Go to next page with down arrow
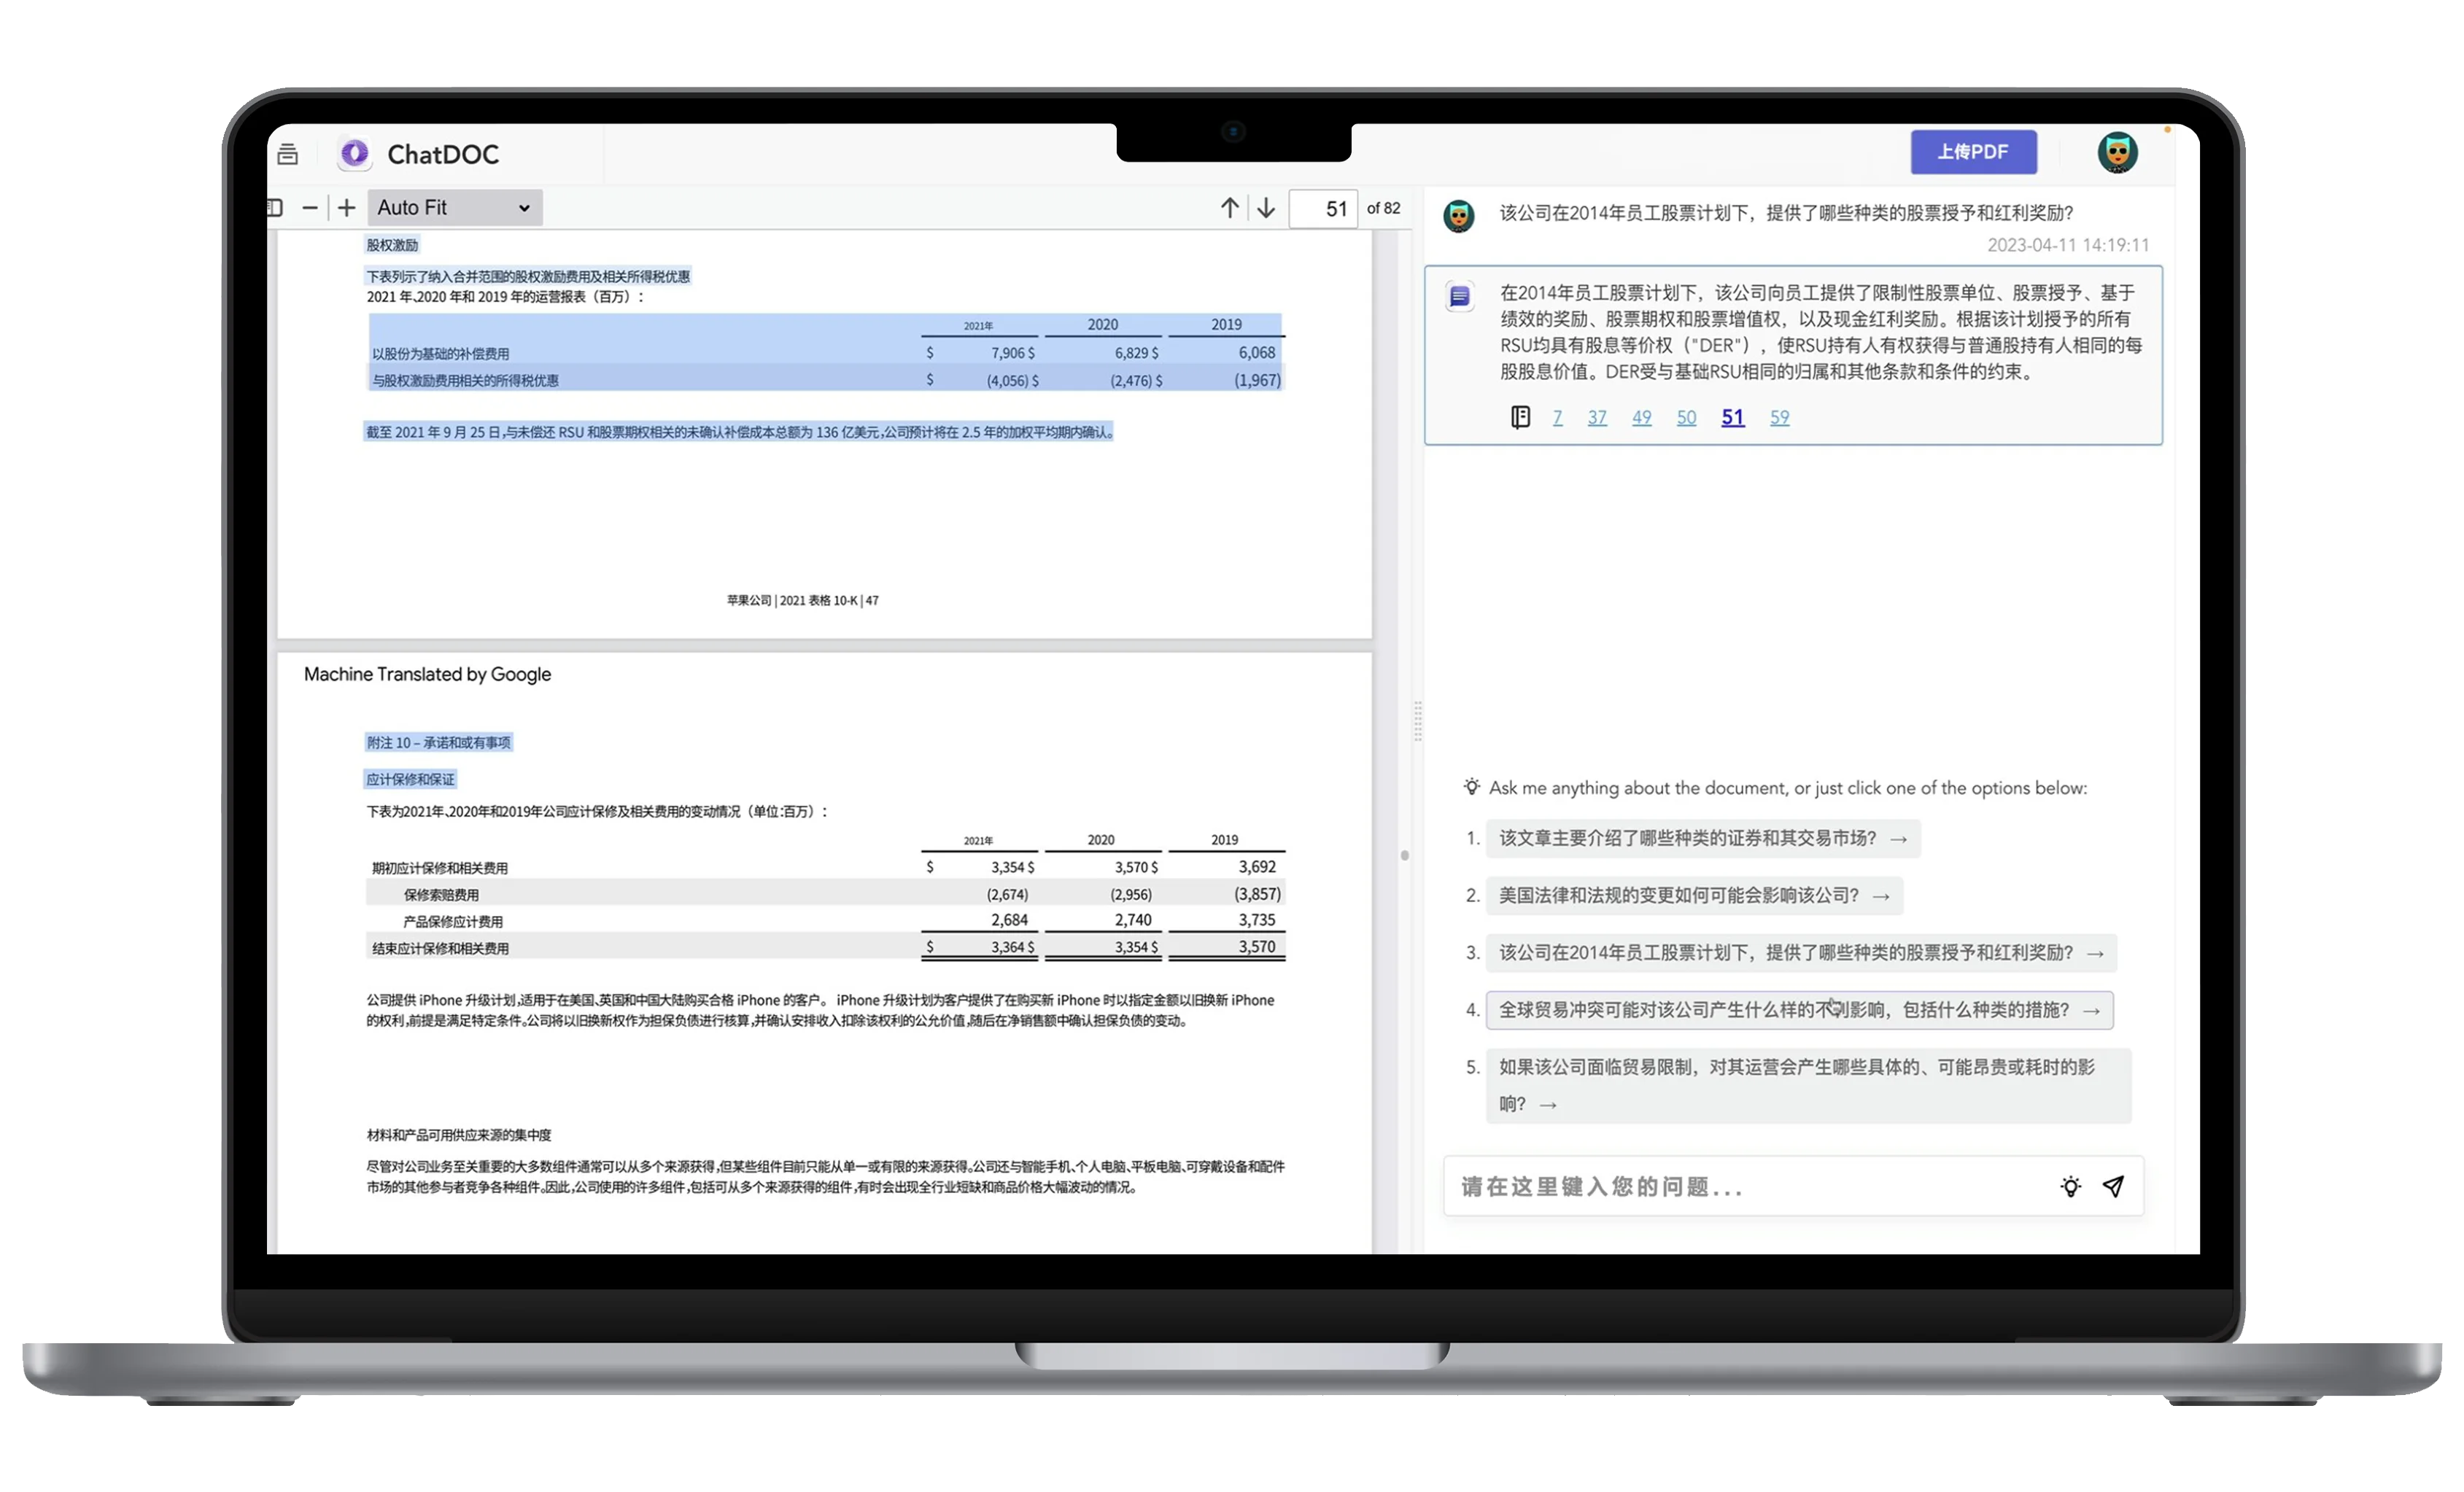Viewport: 2464px width, 1492px height. [1266, 208]
